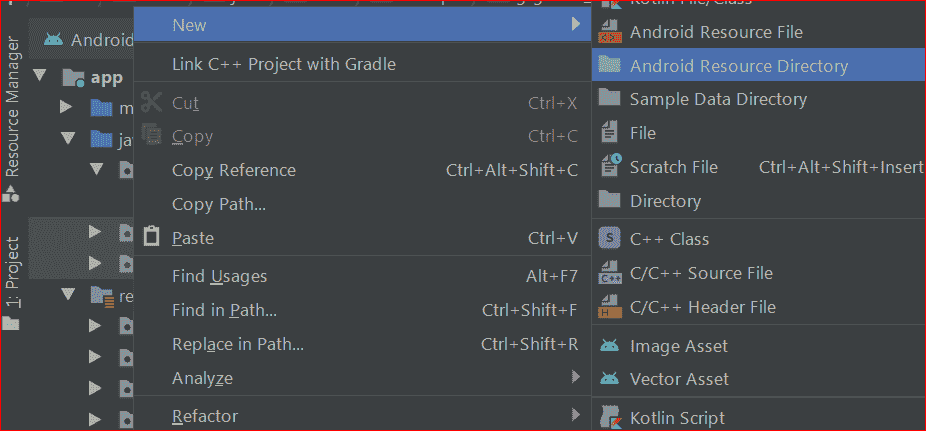Create new Android Resource Directory
This screenshot has width=926, height=431.
758,66
